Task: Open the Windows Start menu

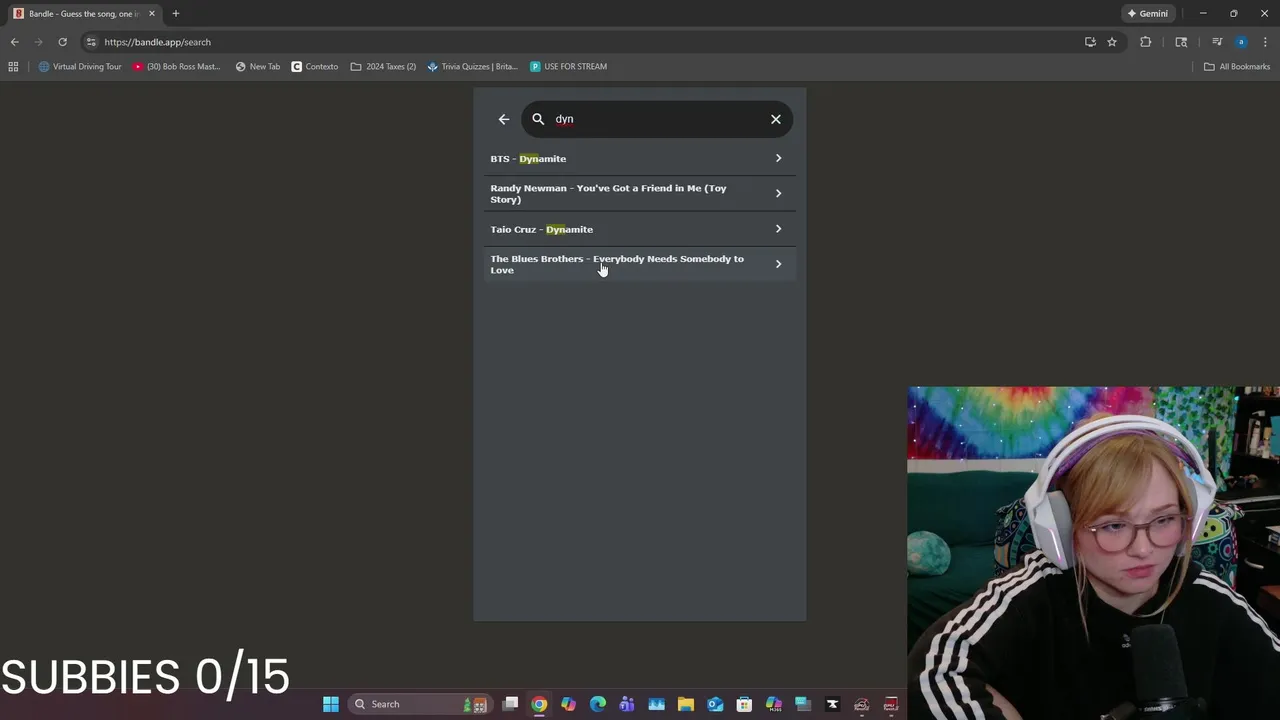Action: [331, 704]
